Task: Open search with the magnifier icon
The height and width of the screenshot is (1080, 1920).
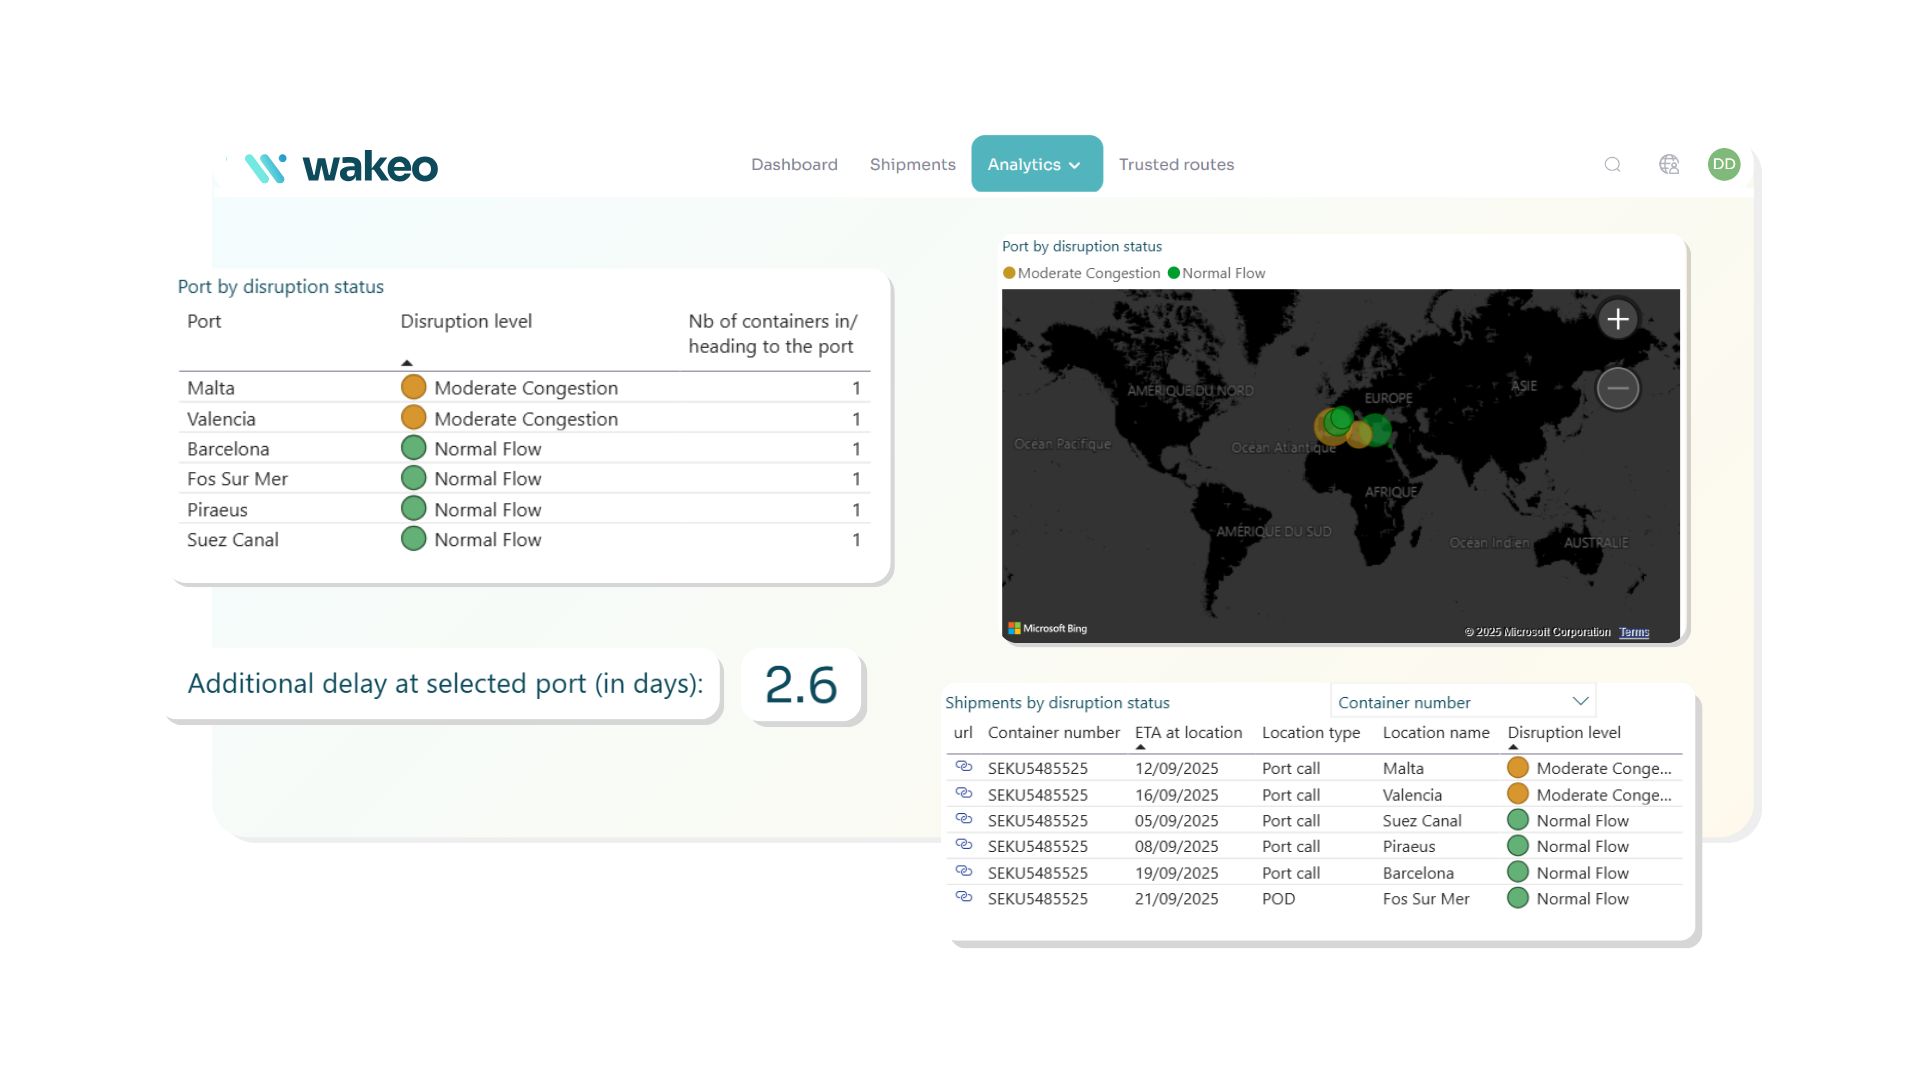Action: 1612,165
